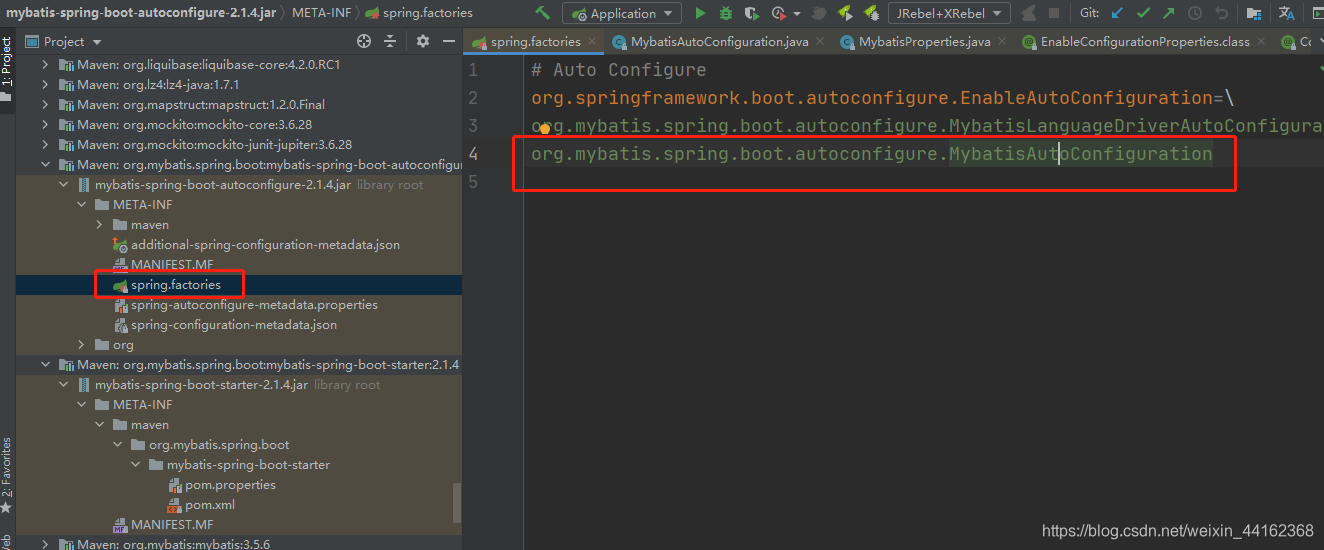Click the Build project hammer icon
1324x550 pixels.
tap(543, 13)
